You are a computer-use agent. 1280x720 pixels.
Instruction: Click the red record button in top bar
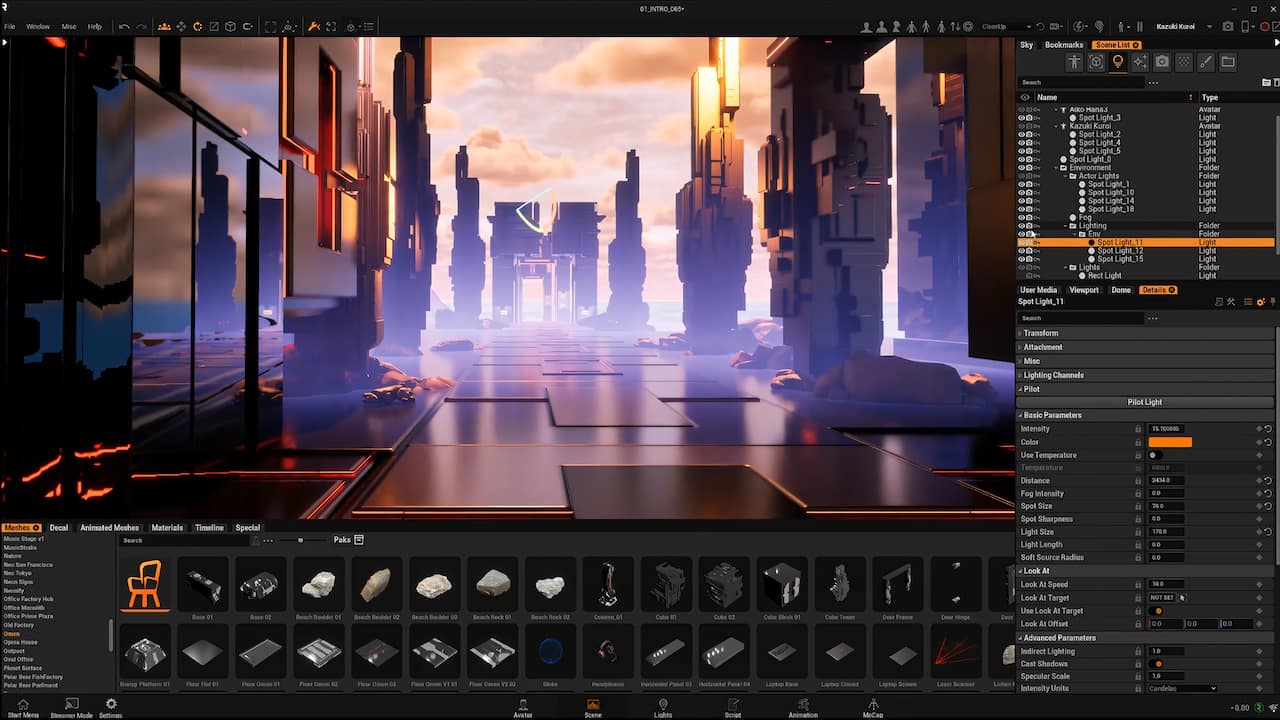1266,26
